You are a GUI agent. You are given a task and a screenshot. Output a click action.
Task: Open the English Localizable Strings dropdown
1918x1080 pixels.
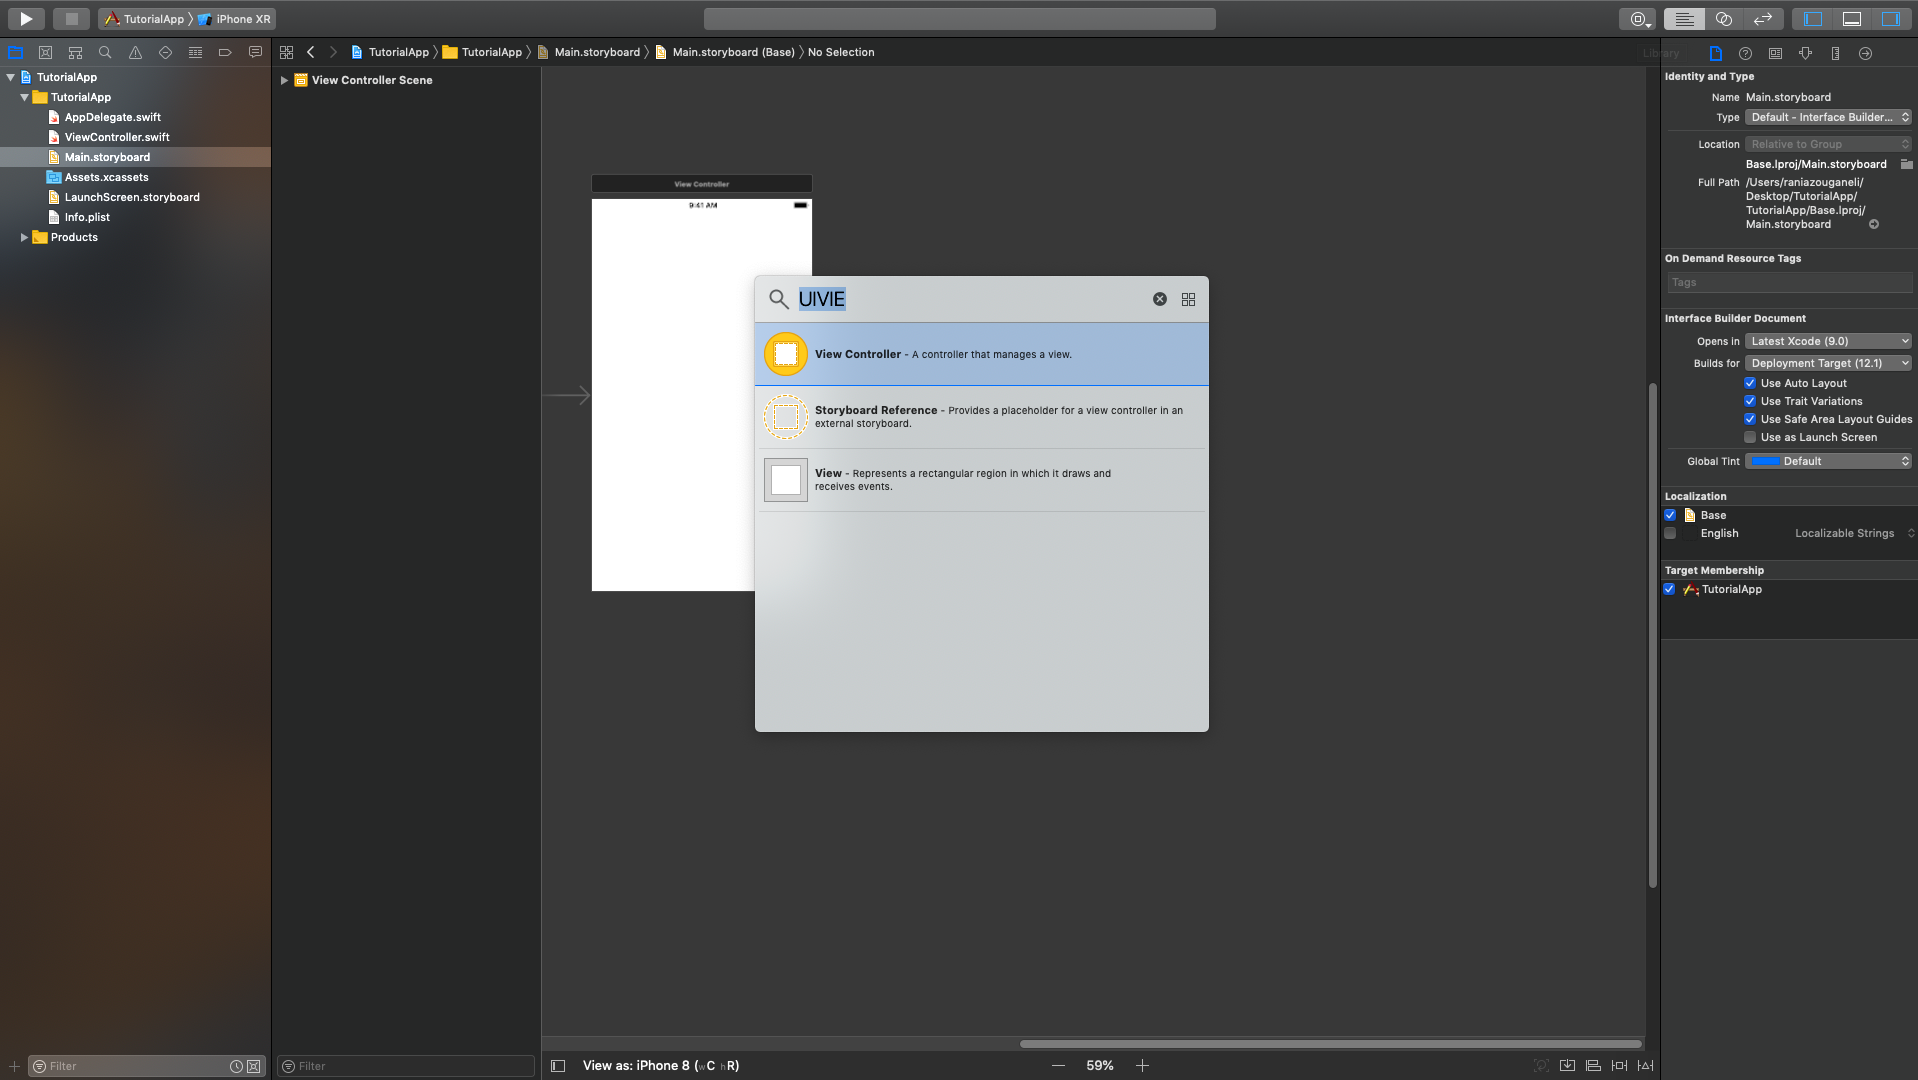pyautogui.click(x=1854, y=533)
